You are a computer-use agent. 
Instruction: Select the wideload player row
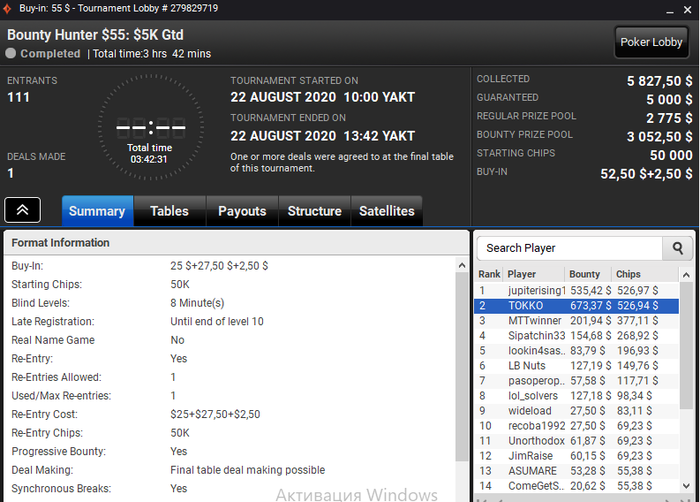pos(577,411)
